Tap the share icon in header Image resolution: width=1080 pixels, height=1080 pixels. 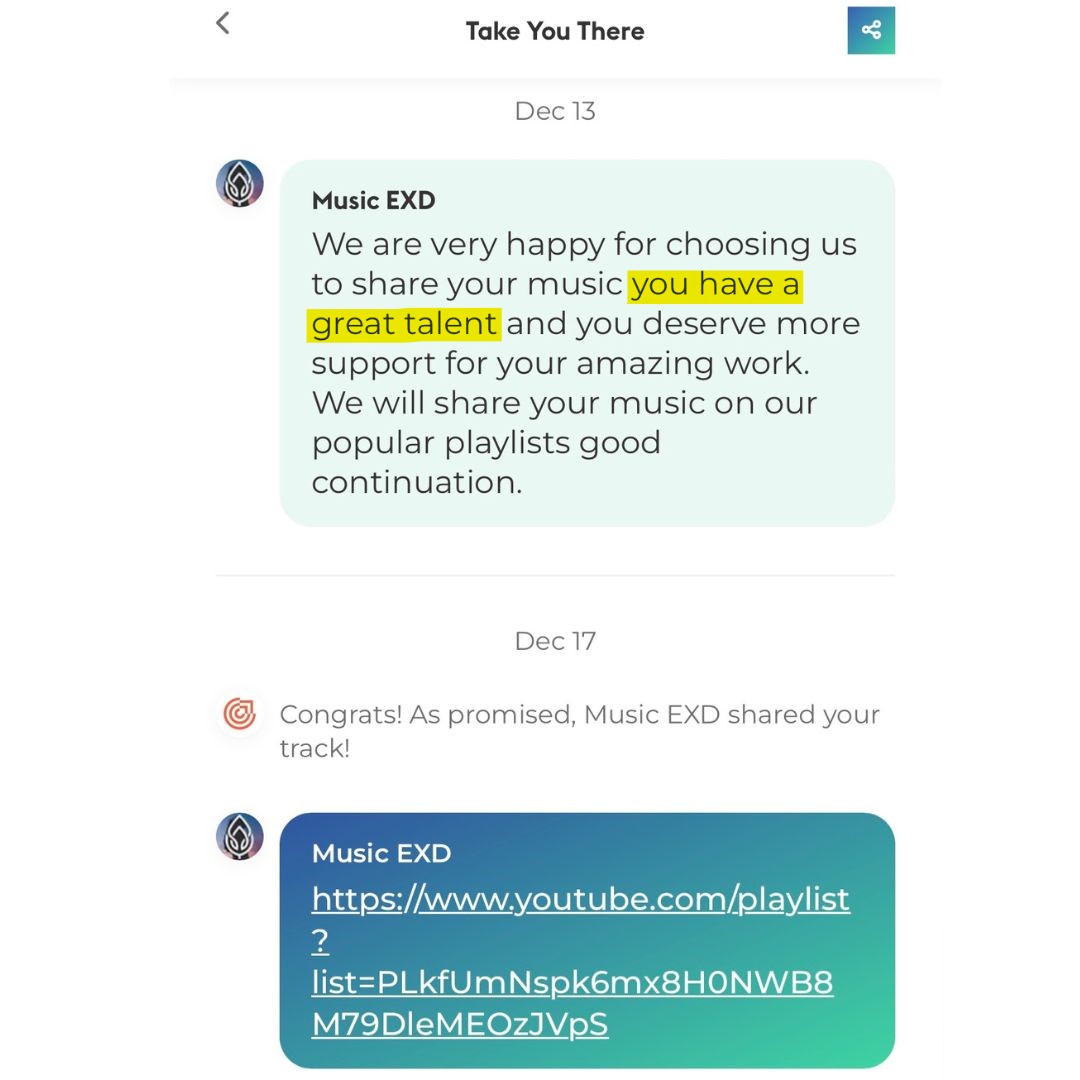pyautogui.click(x=871, y=30)
